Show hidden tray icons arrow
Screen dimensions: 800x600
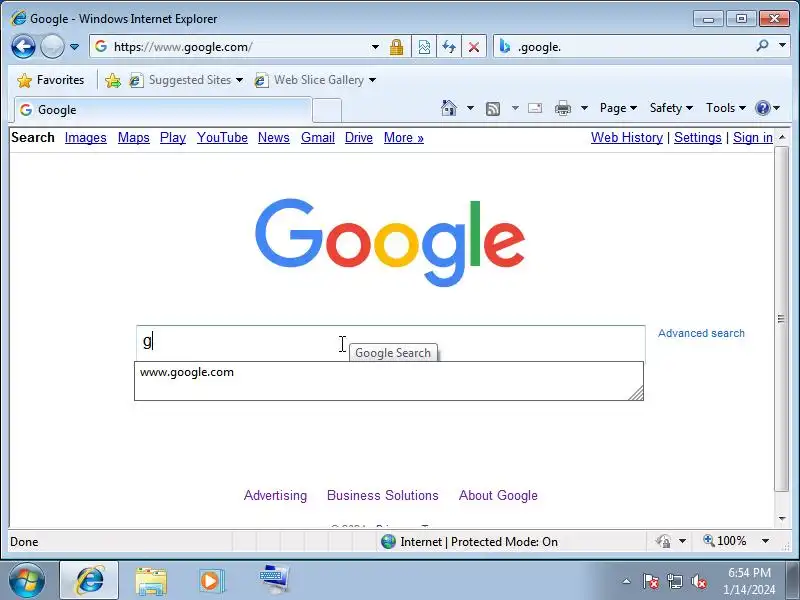coord(627,582)
